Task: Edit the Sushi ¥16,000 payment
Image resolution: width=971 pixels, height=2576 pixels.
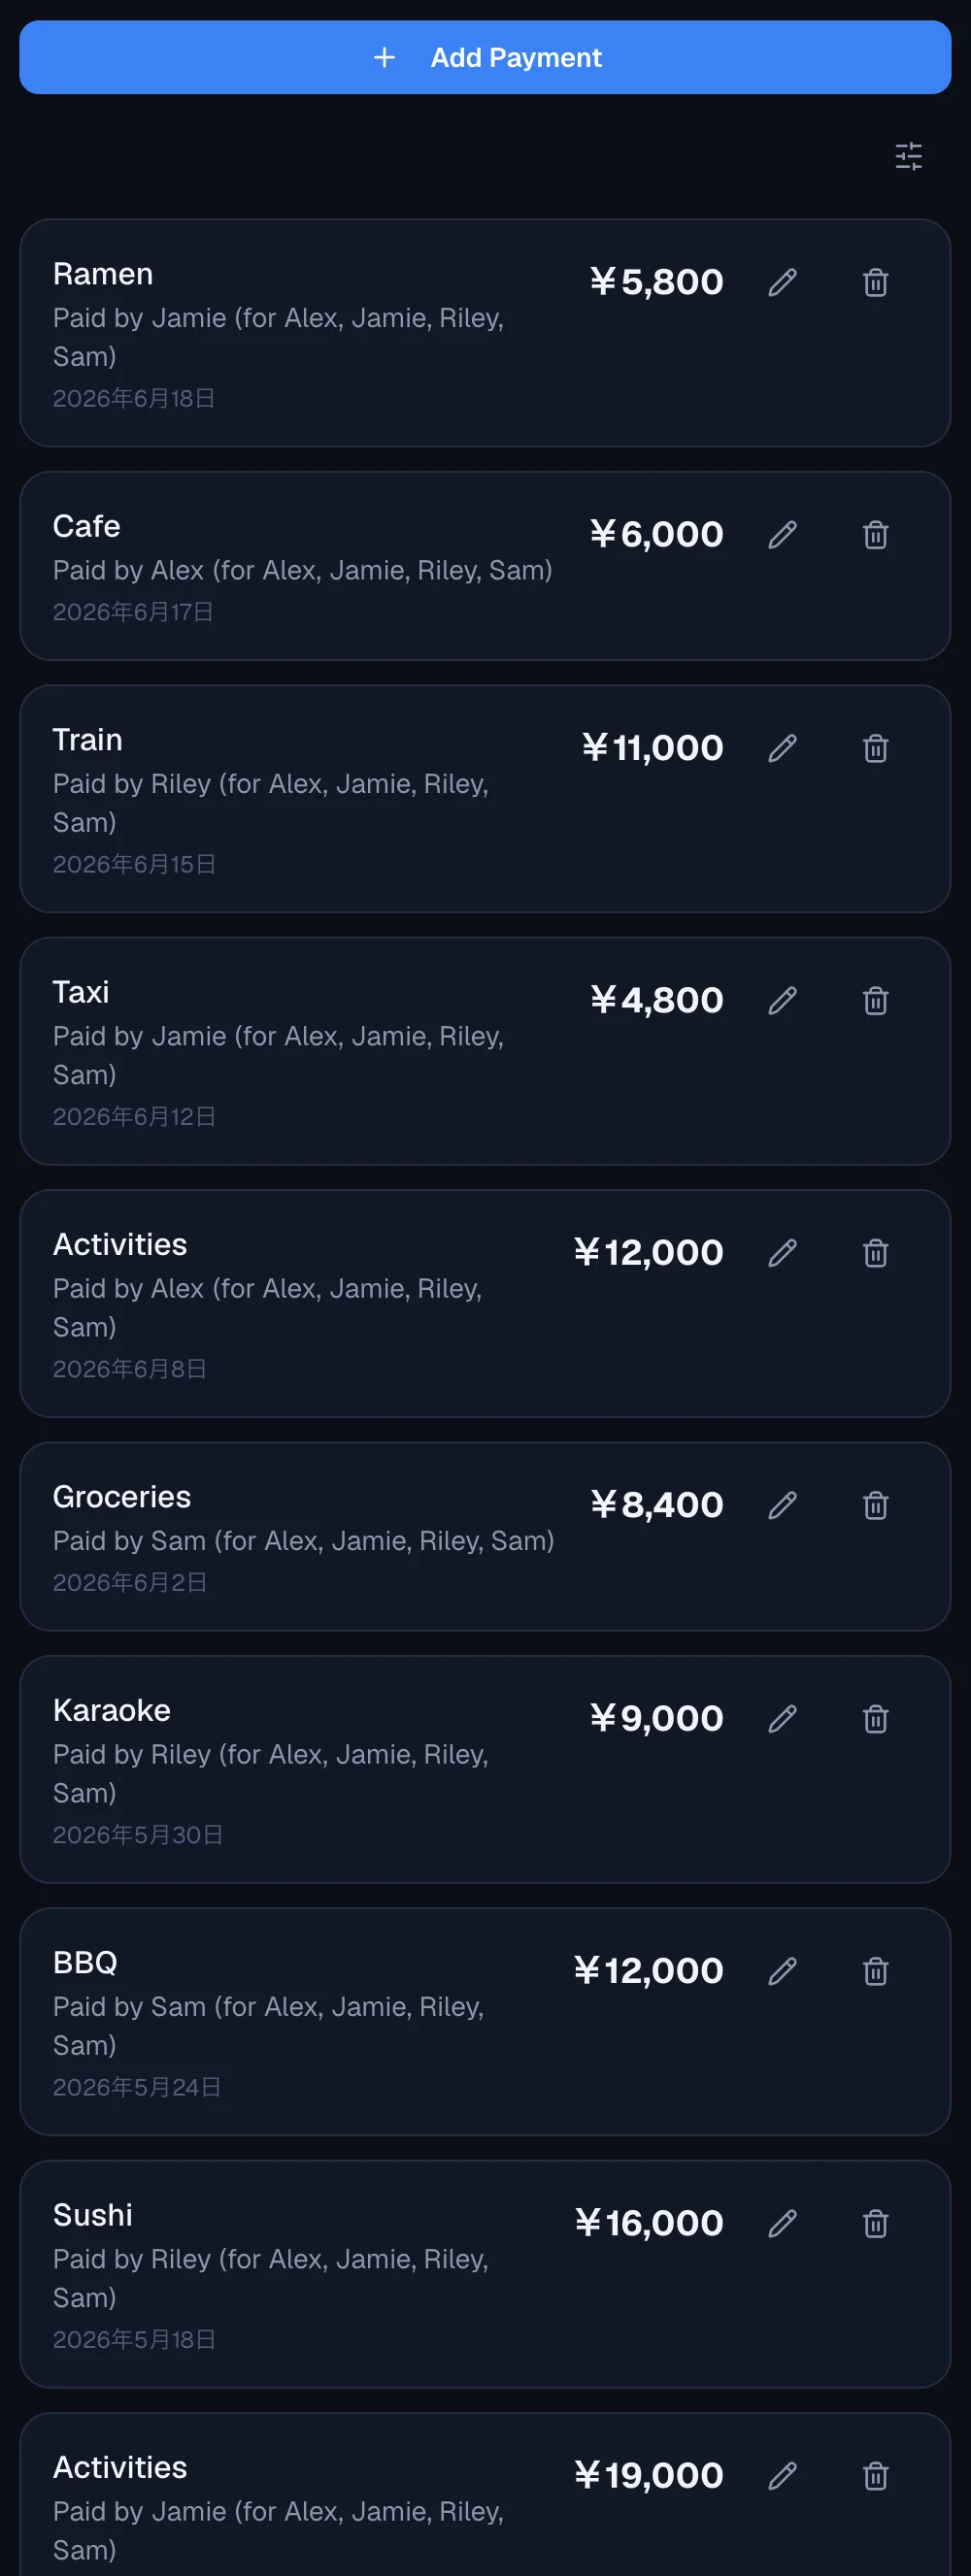Action: point(782,2223)
